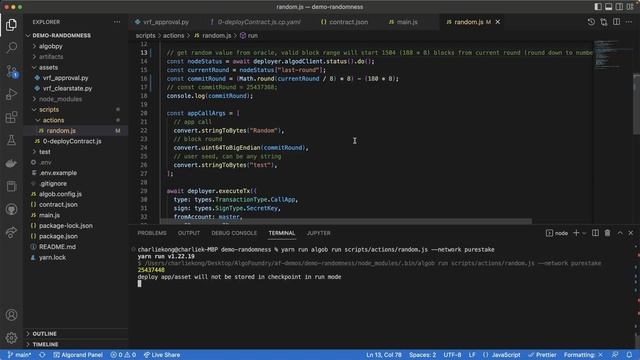Open terminal launch profile dropdown arrow
The width and height of the screenshot is (640, 360).
[584, 233]
